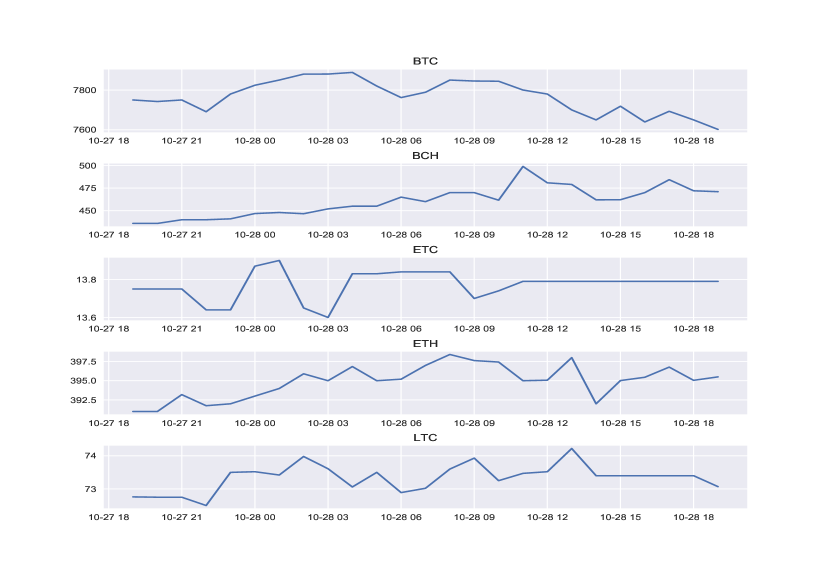The image size is (830, 581).
Task: Click the 13.8 y-axis label on ETC chart
Action: [x=86, y=280]
